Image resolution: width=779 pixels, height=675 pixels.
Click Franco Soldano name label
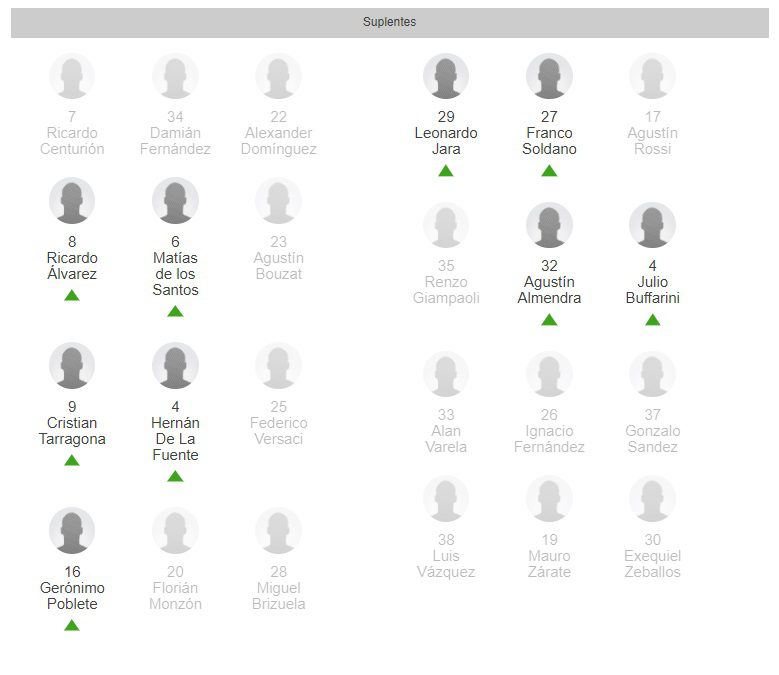click(x=549, y=141)
